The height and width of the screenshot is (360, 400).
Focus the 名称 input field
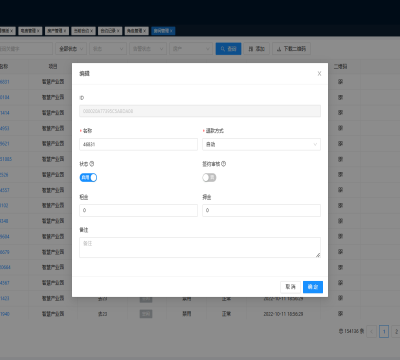point(138,144)
